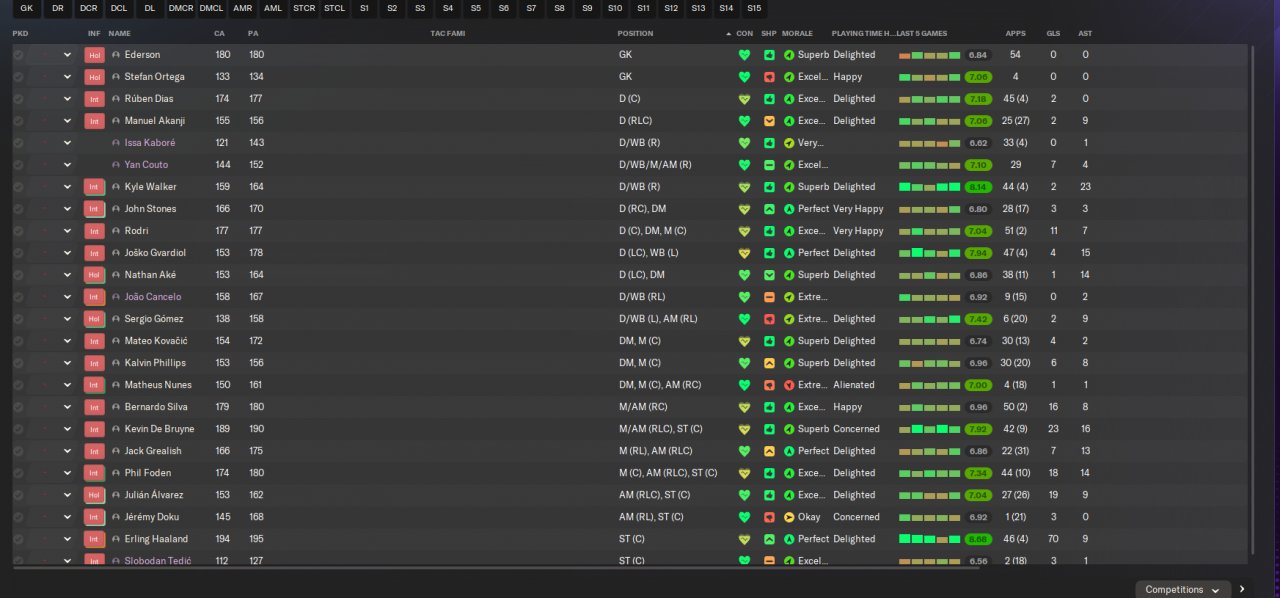Toggle the picked checkmark for Erling Haaland
The image size is (1280, 598).
[18, 539]
